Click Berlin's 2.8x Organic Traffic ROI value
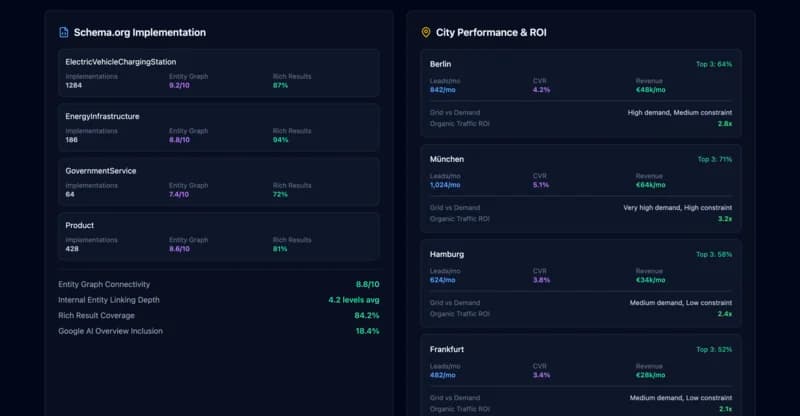The width and height of the screenshot is (800, 416). click(x=724, y=124)
